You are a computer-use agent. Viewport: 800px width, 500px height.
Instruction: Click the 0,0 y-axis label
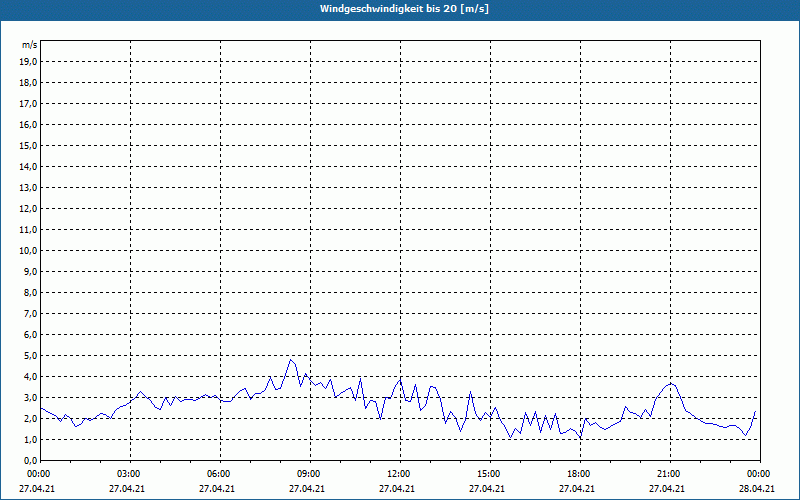(31, 460)
